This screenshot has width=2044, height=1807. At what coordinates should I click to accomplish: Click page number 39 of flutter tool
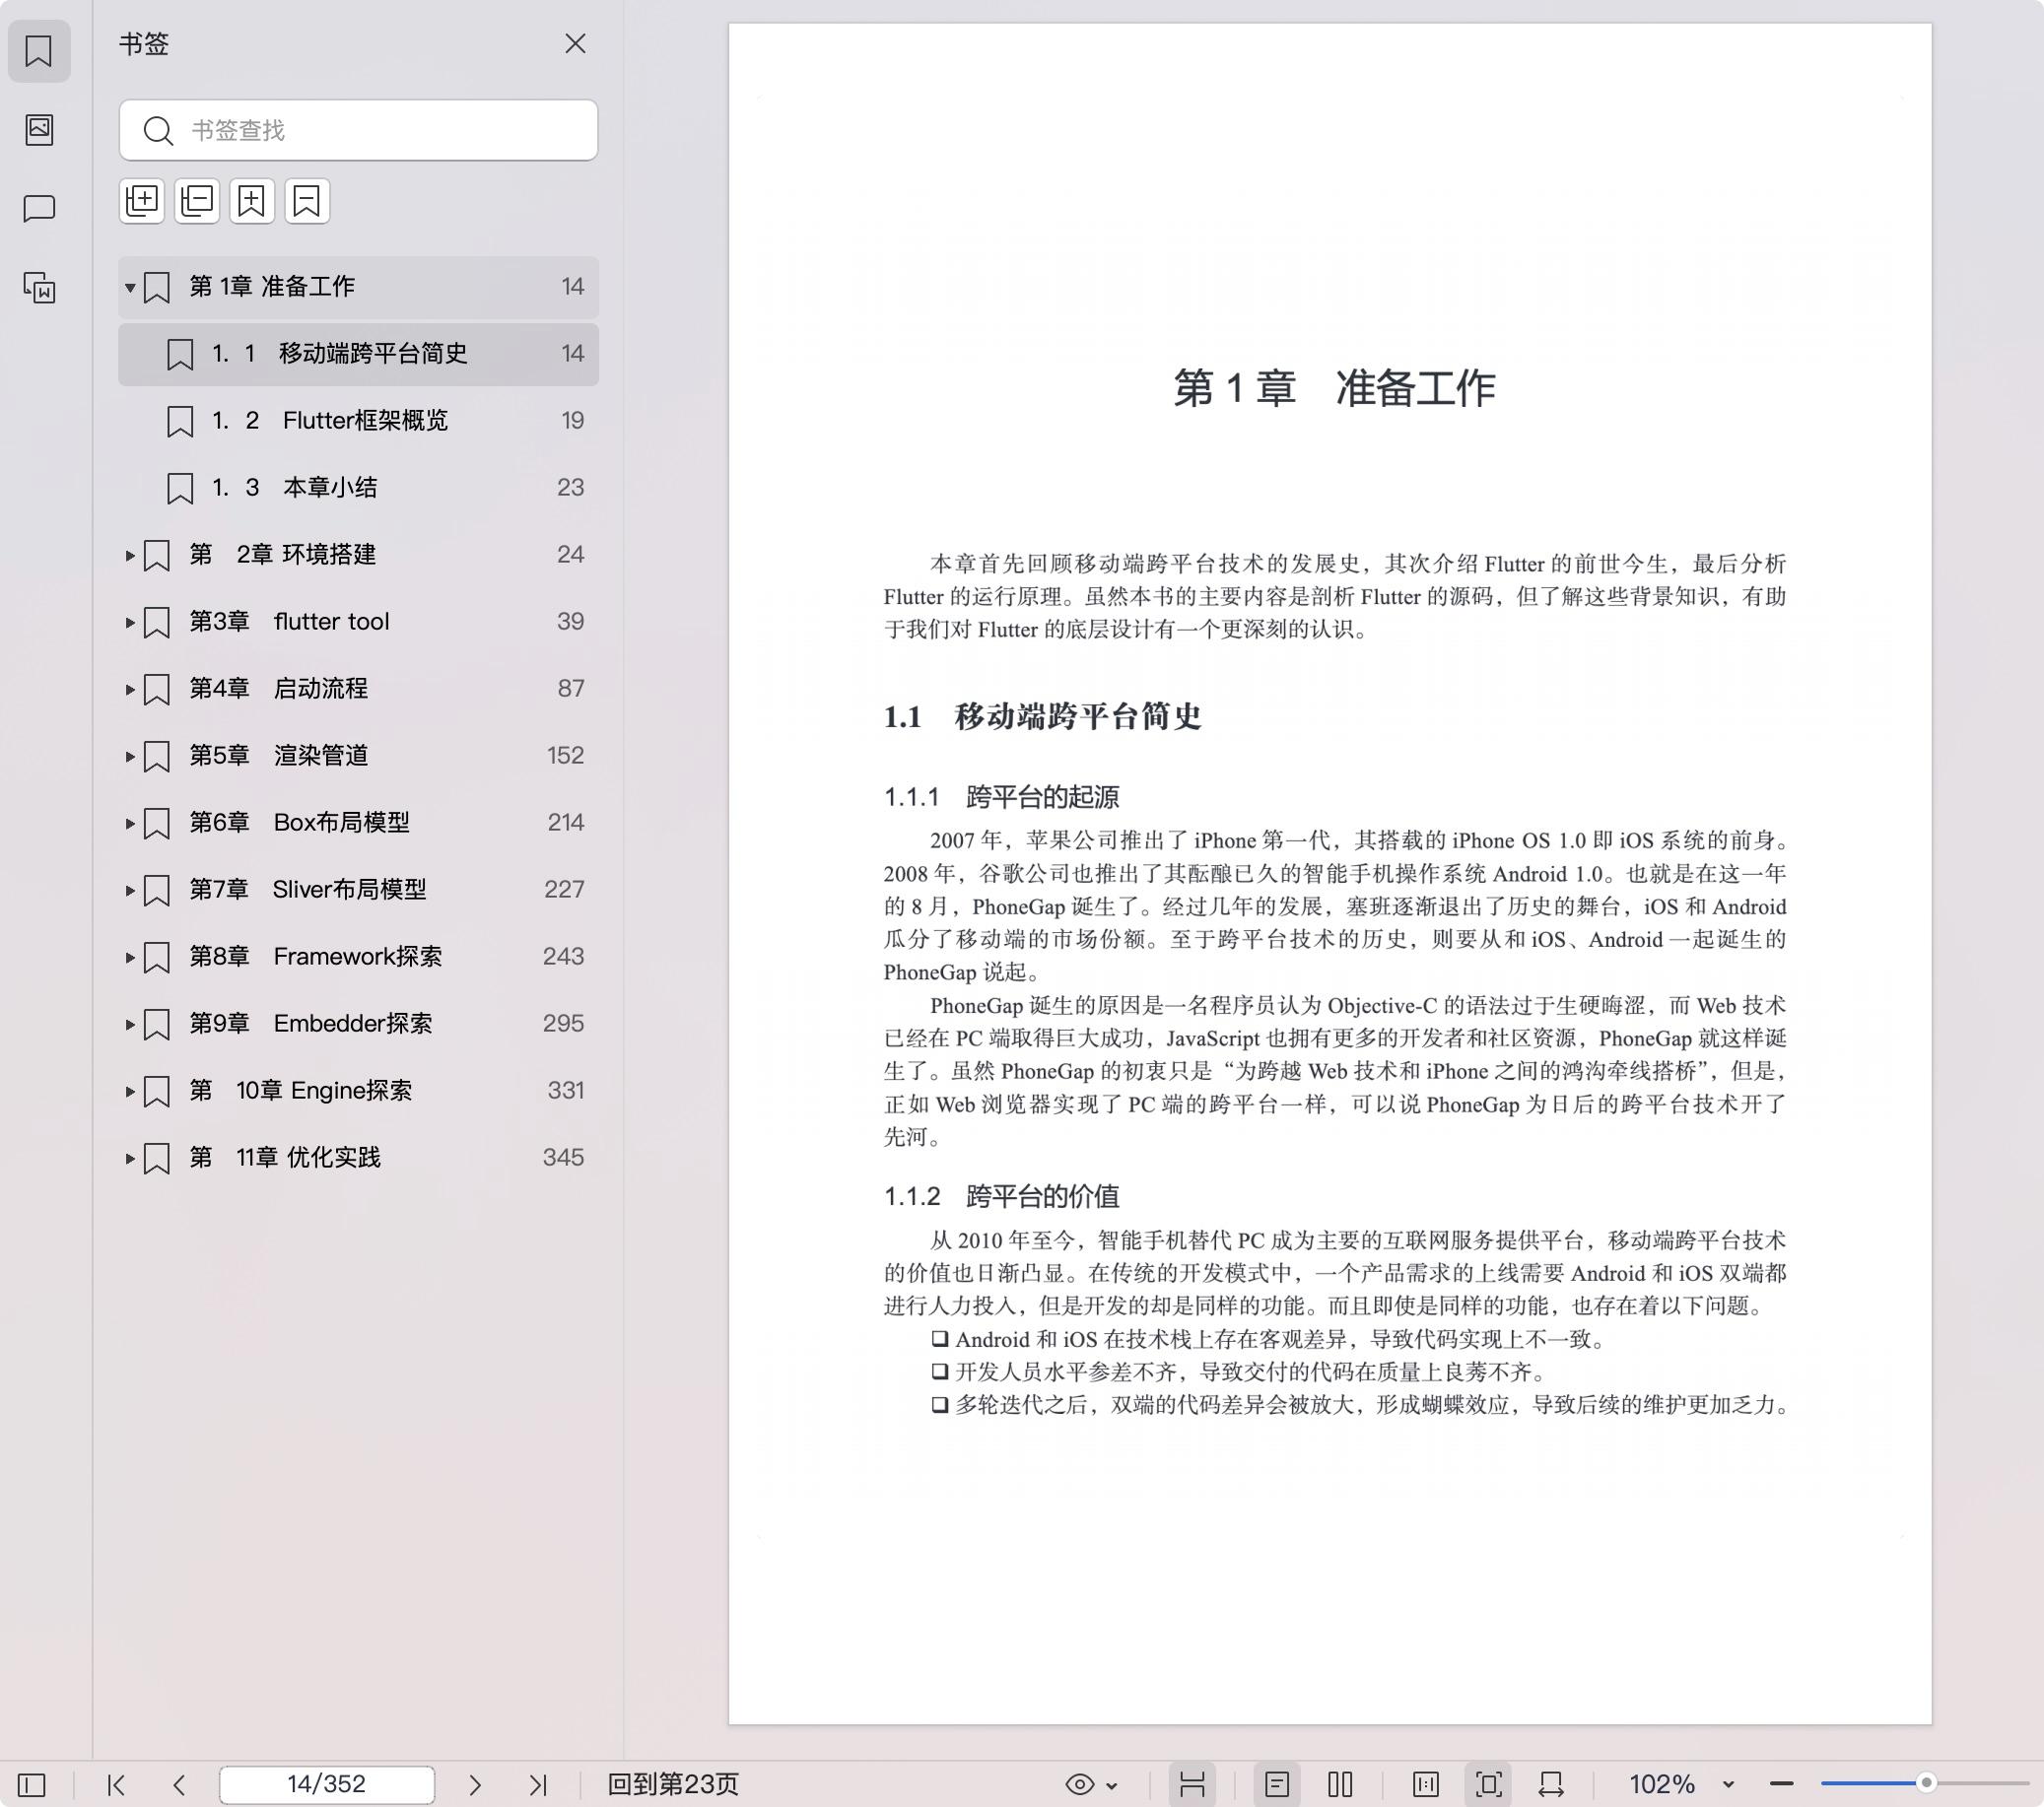(x=570, y=622)
